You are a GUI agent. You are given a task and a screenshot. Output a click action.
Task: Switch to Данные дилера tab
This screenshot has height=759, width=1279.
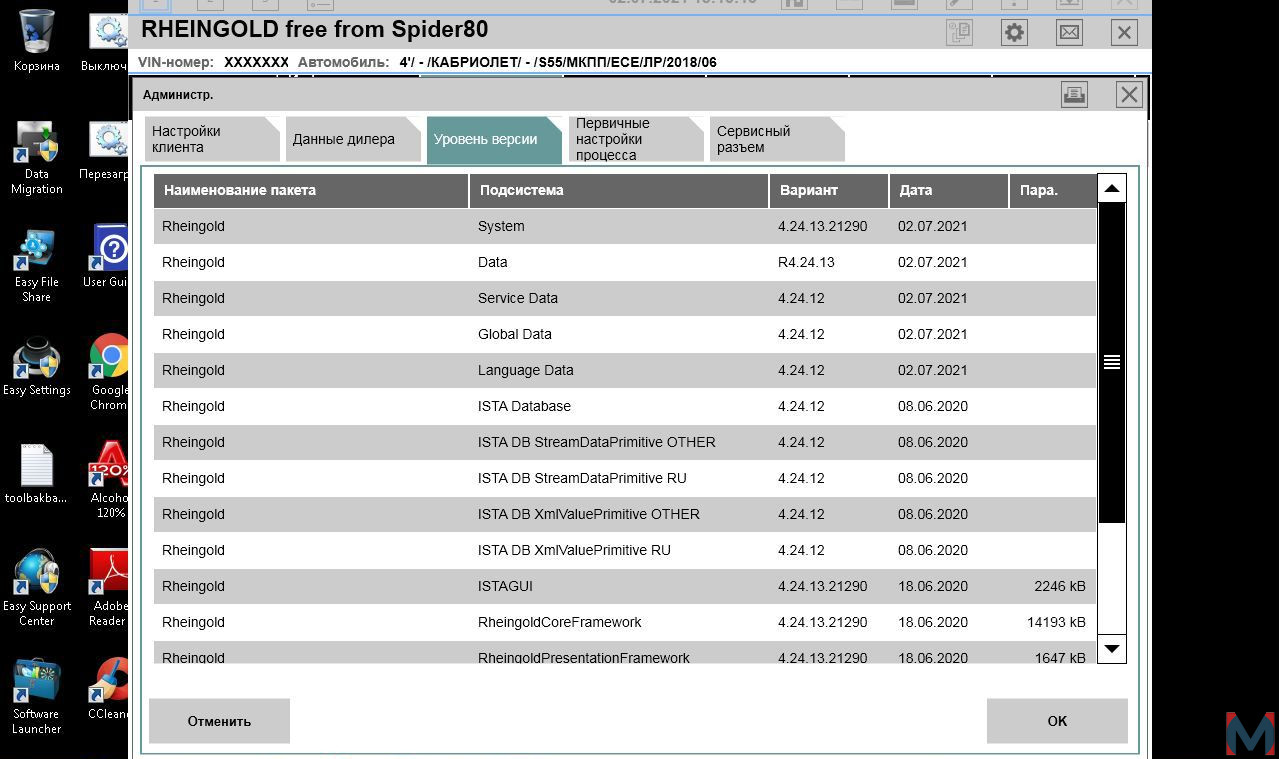pos(352,139)
